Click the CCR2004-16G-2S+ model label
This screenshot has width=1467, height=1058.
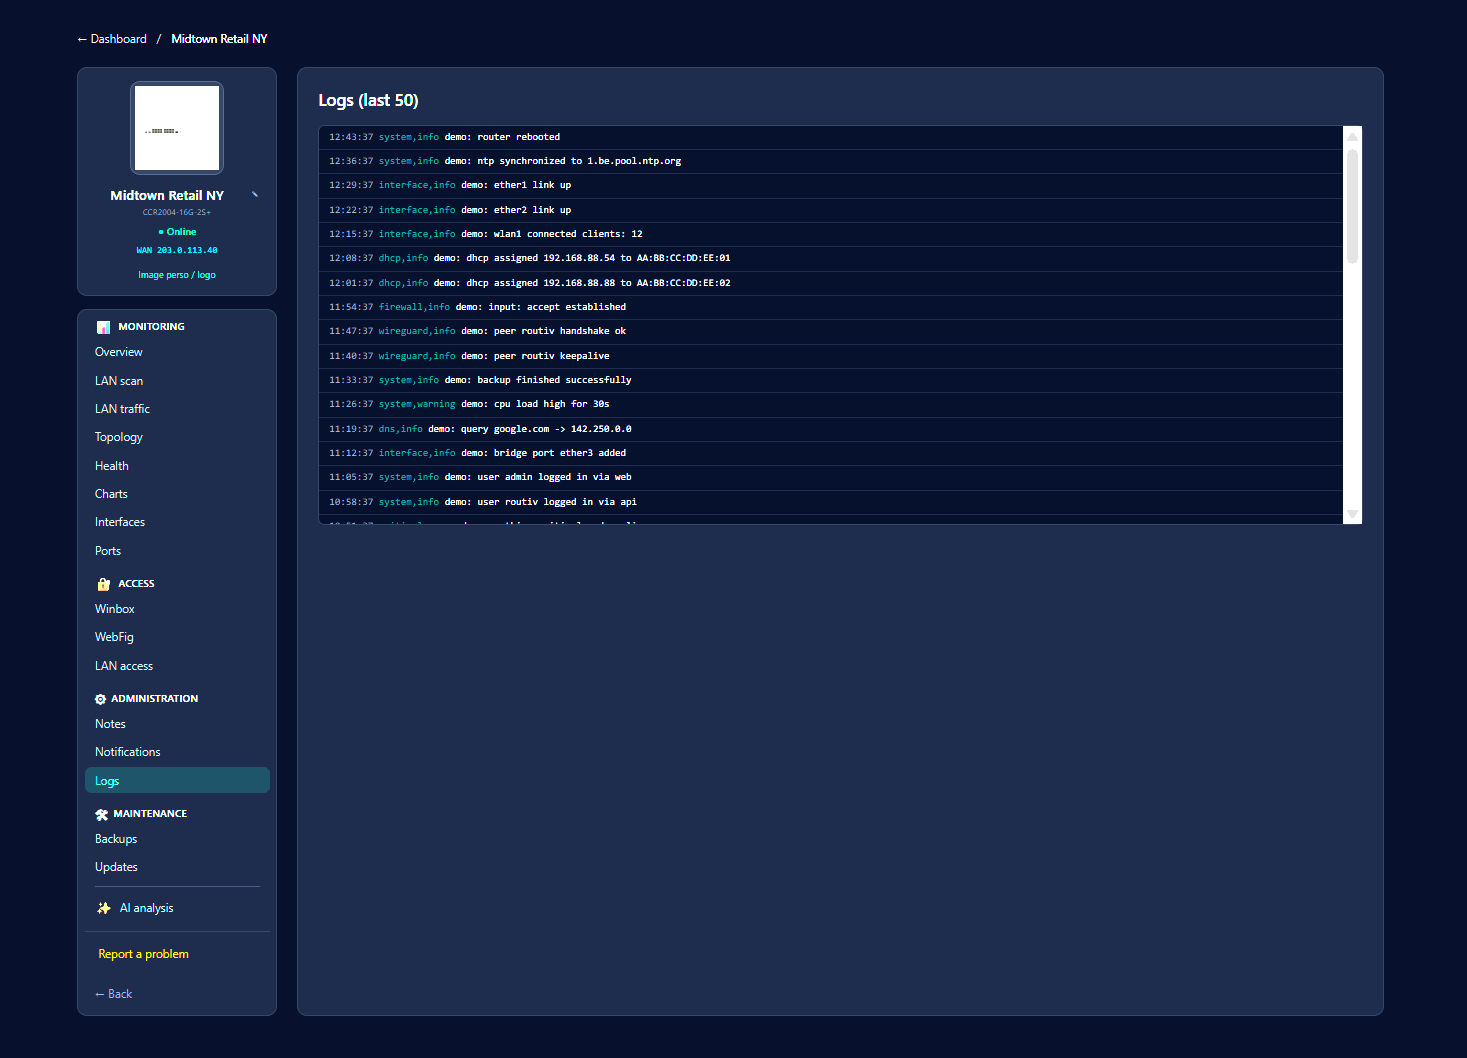tap(177, 212)
